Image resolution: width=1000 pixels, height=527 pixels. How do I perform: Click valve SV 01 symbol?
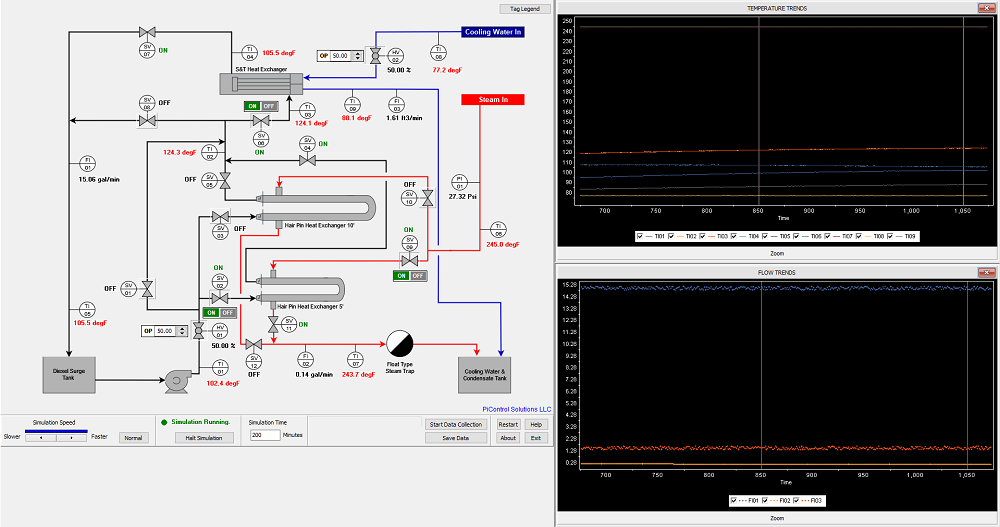(x=147, y=288)
